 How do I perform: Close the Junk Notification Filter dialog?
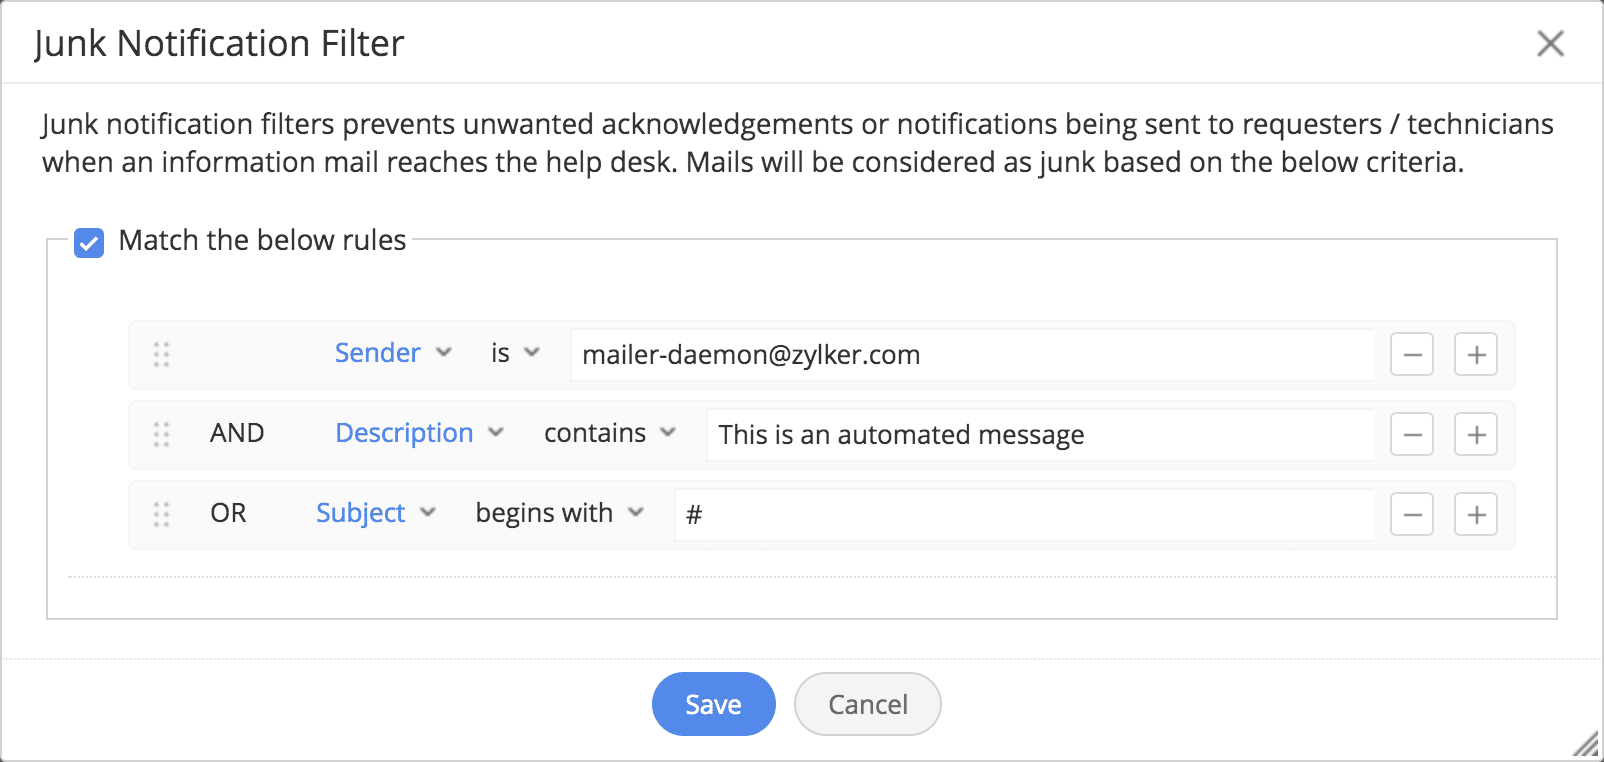(1550, 43)
